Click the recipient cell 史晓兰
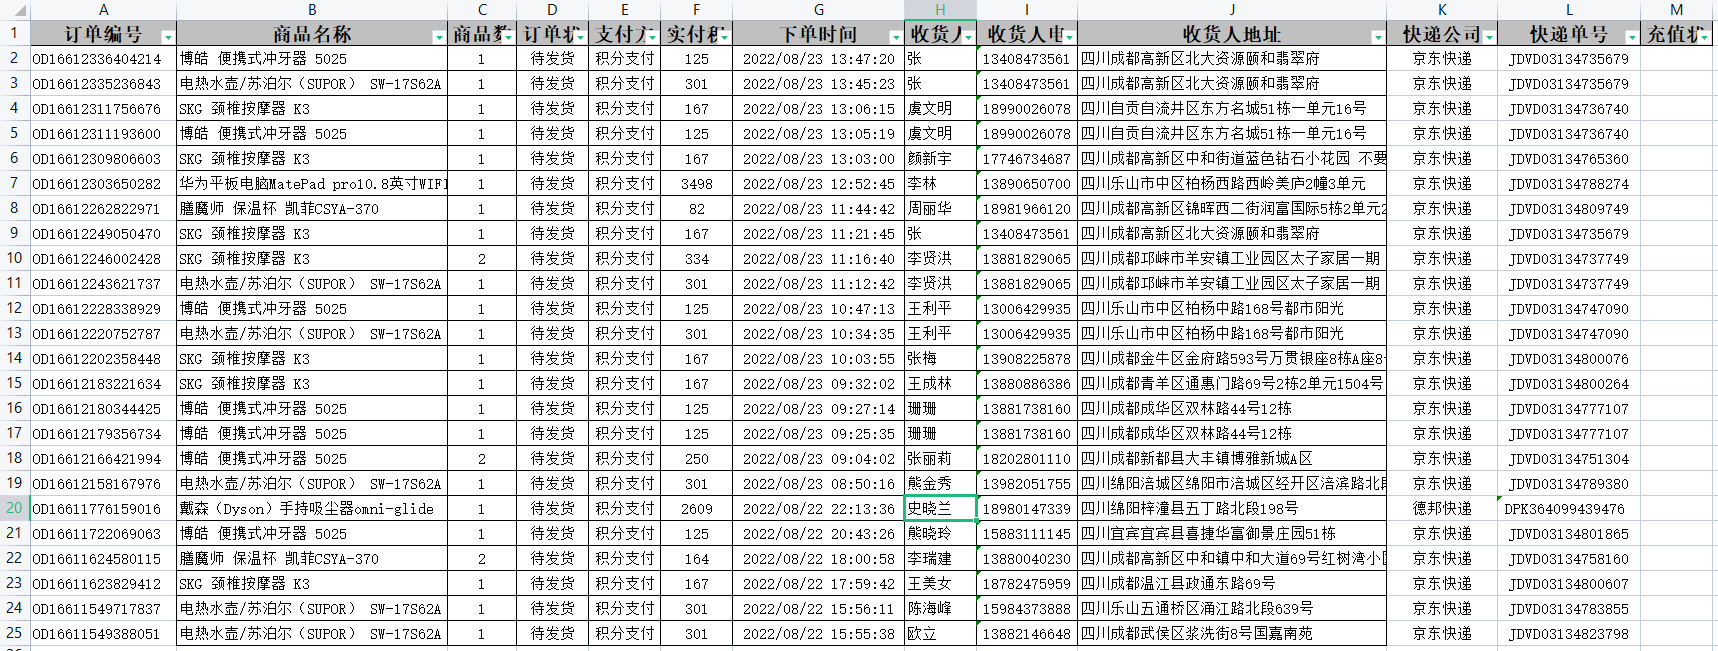The height and width of the screenshot is (651, 1718). coord(940,509)
